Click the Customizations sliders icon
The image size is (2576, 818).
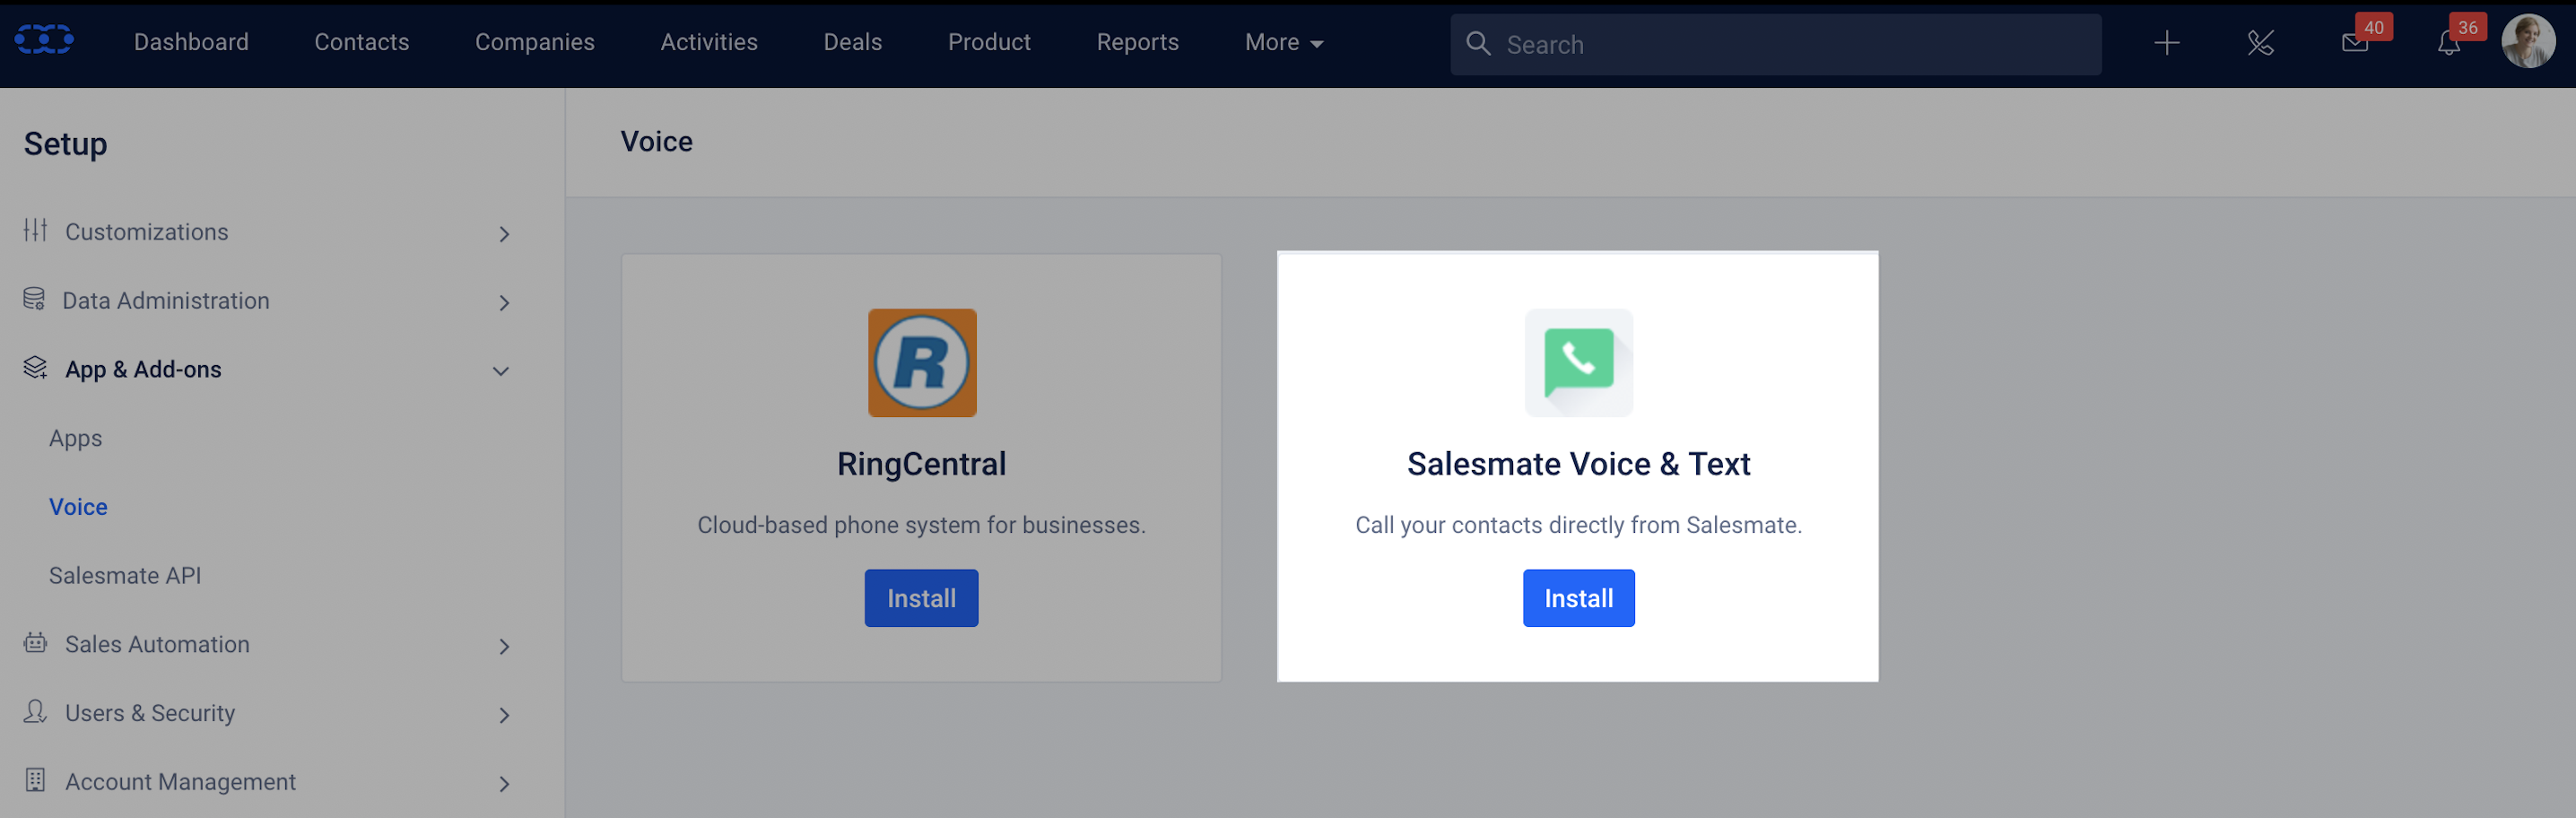coord(36,230)
